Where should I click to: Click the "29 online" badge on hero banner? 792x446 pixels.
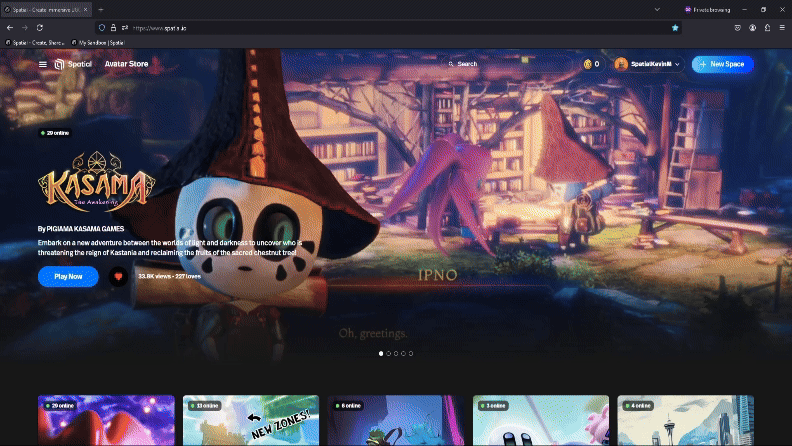point(55,133)
